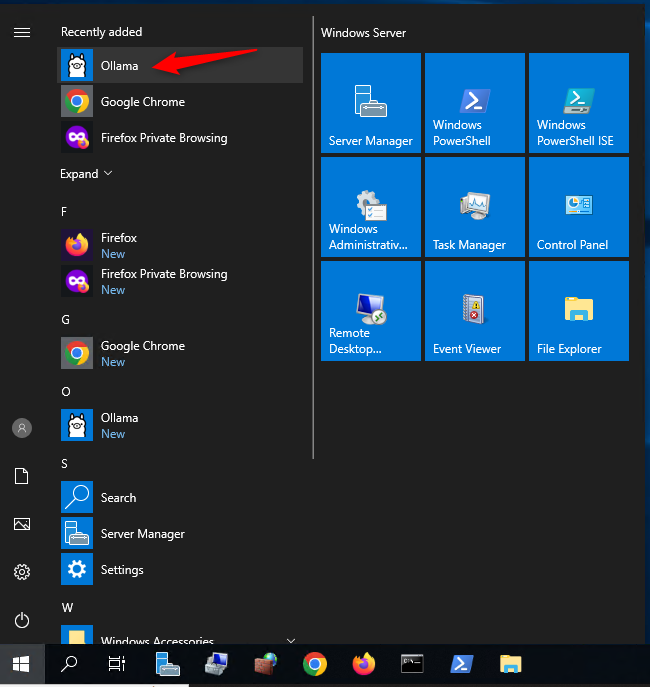Open File Explorer from the taskbar
Image resolution: width=650 pixels, height=687 pixels.
tap(511, 664)
